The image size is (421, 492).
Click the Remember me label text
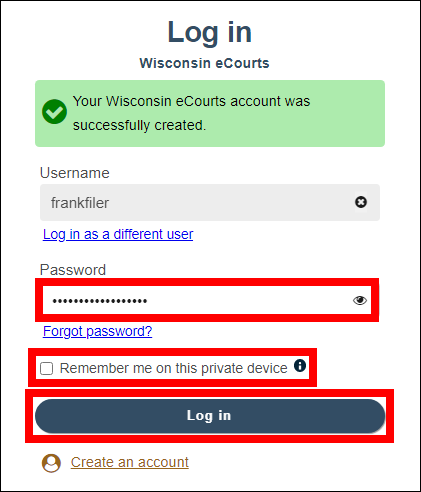point(174,368)
